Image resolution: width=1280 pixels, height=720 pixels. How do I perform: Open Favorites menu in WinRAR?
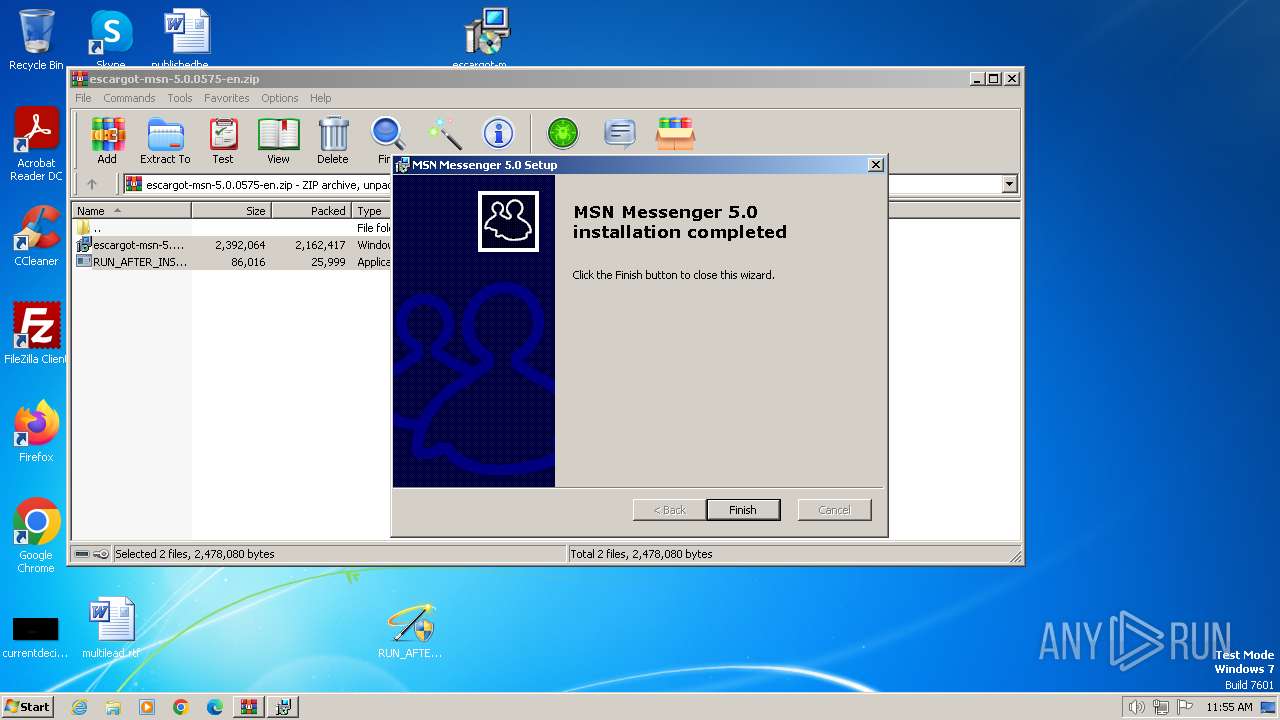[x=227, y=98]
